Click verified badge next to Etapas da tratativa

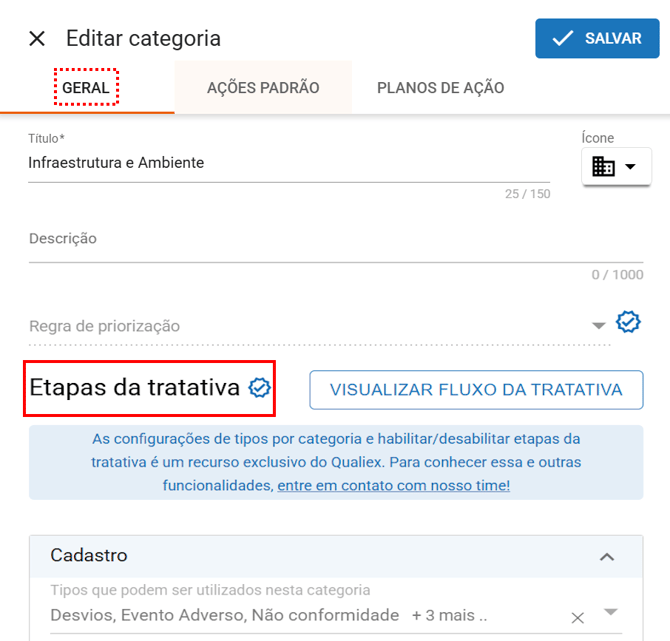260,388
